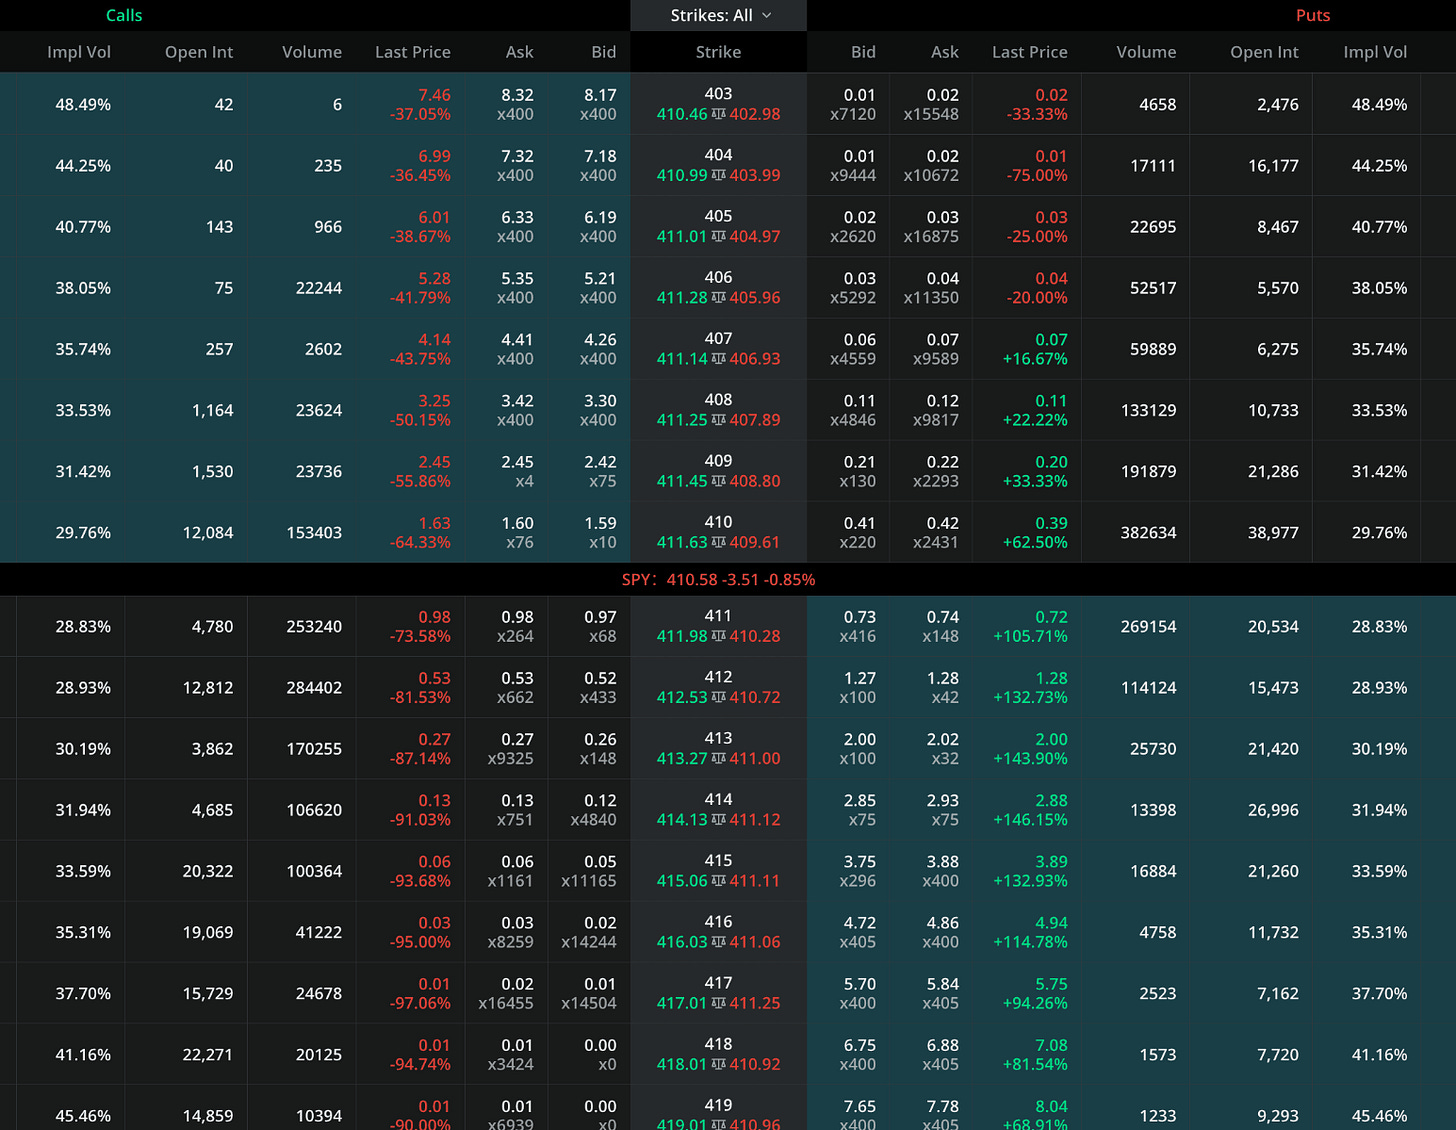Image resolution: width=1456 pixels, height=1130 pixels.
Task: Click the 414 put ask 2.93
Action: (943, 800)
